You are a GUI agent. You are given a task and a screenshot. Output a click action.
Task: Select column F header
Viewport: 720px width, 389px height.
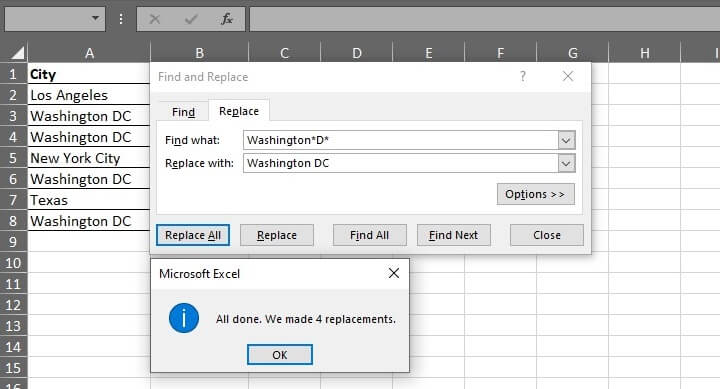pyautogui.click(x=501, y=53)
